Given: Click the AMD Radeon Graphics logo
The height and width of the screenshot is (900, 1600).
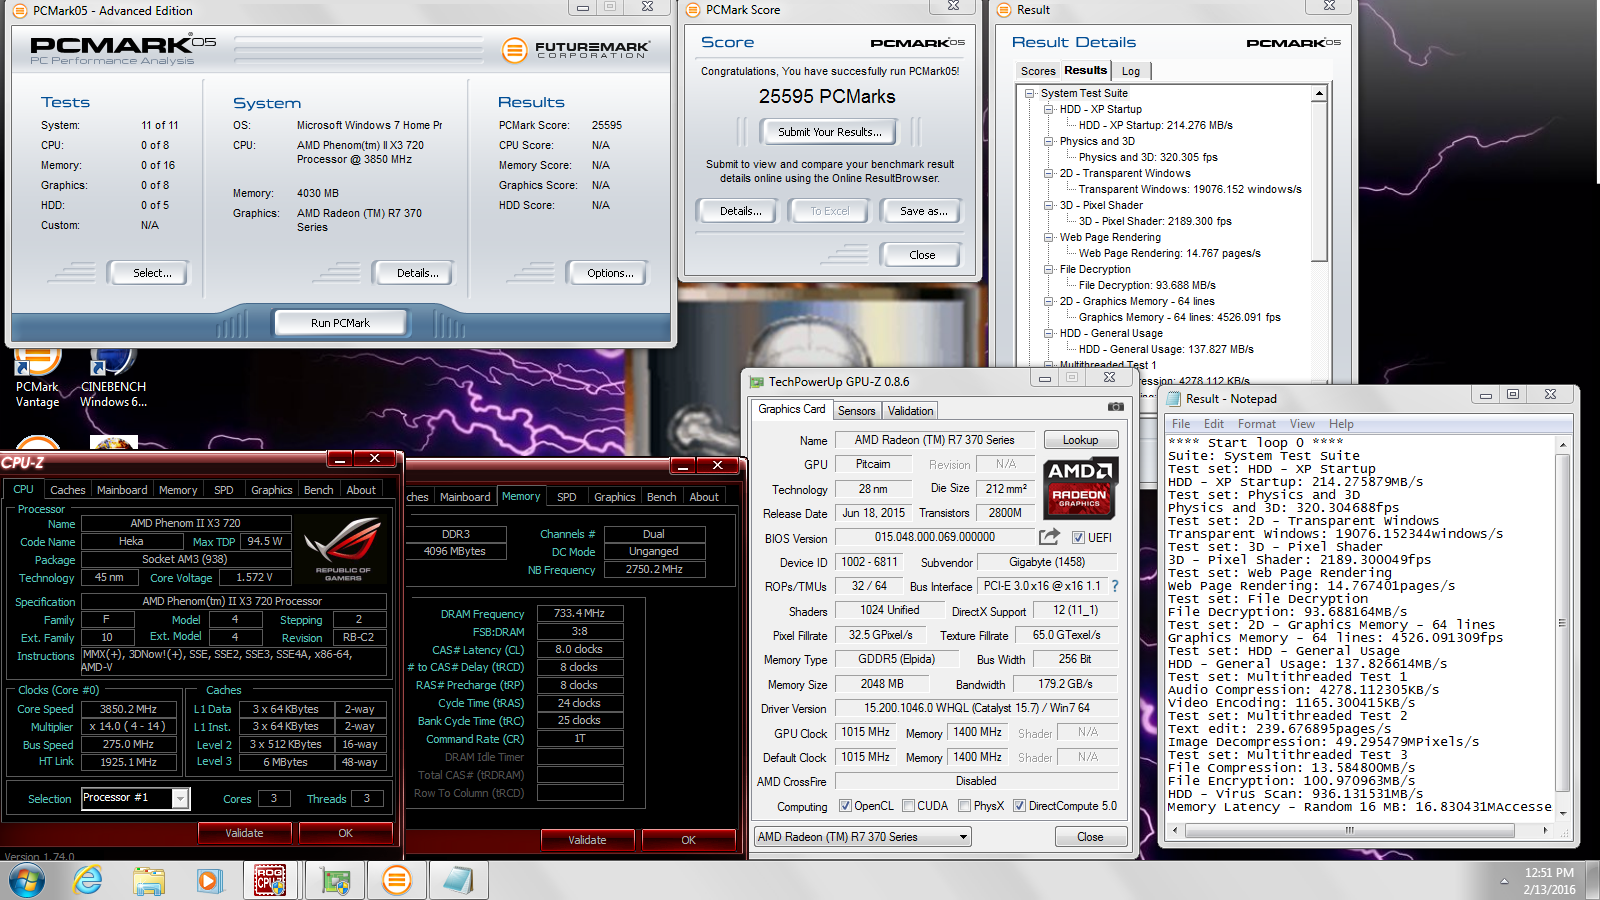Looking at the screenshot, I should tap(1080, 487).
